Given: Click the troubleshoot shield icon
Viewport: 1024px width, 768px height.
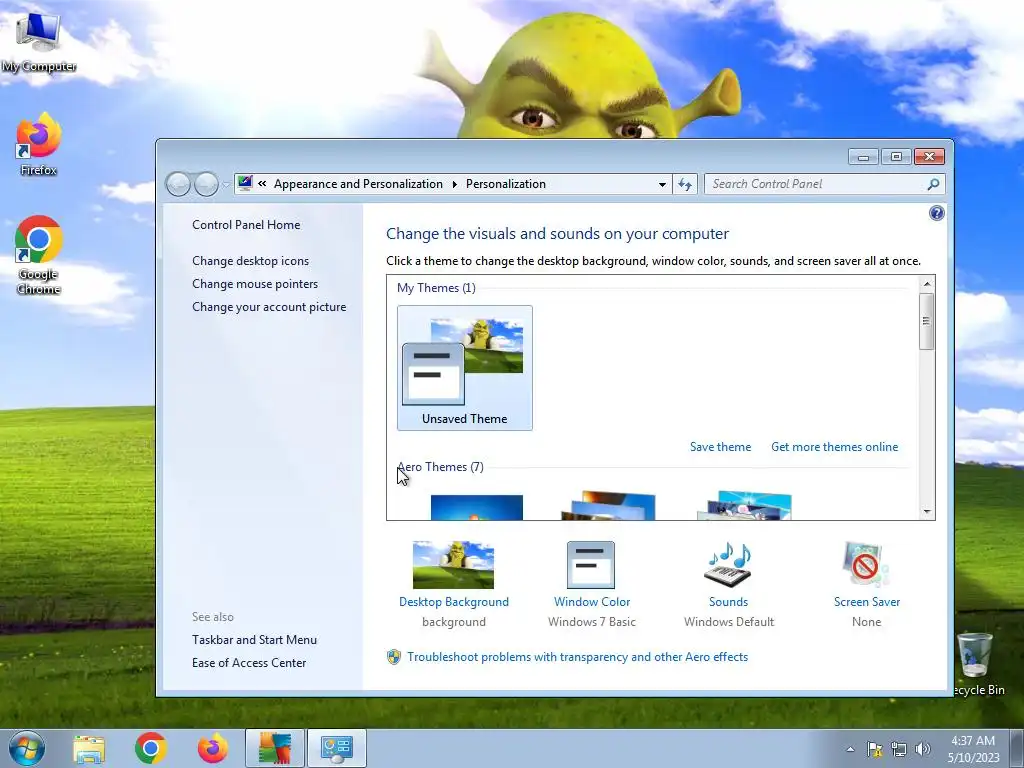Looking at the screenshot, I should [394, 657].
